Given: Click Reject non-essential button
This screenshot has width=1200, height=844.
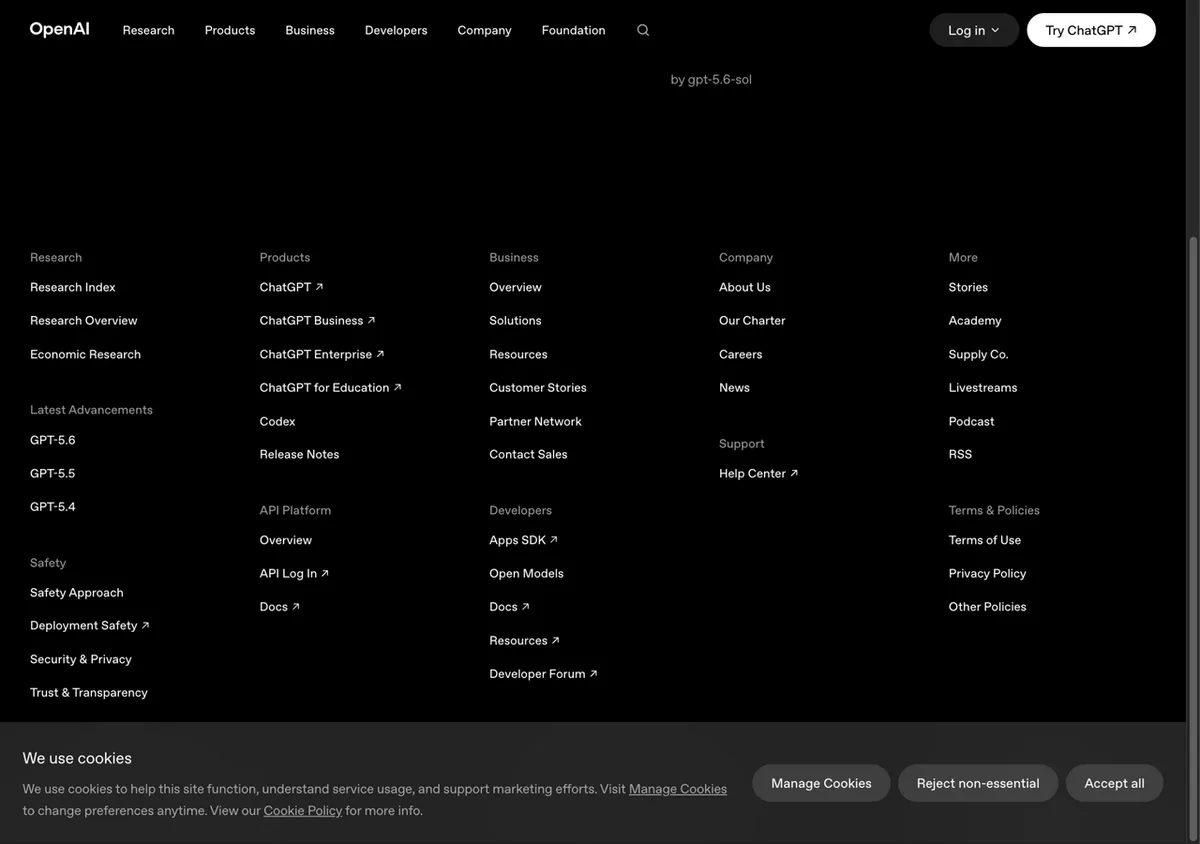Looking at the screenshot, I should coord(978,783).
